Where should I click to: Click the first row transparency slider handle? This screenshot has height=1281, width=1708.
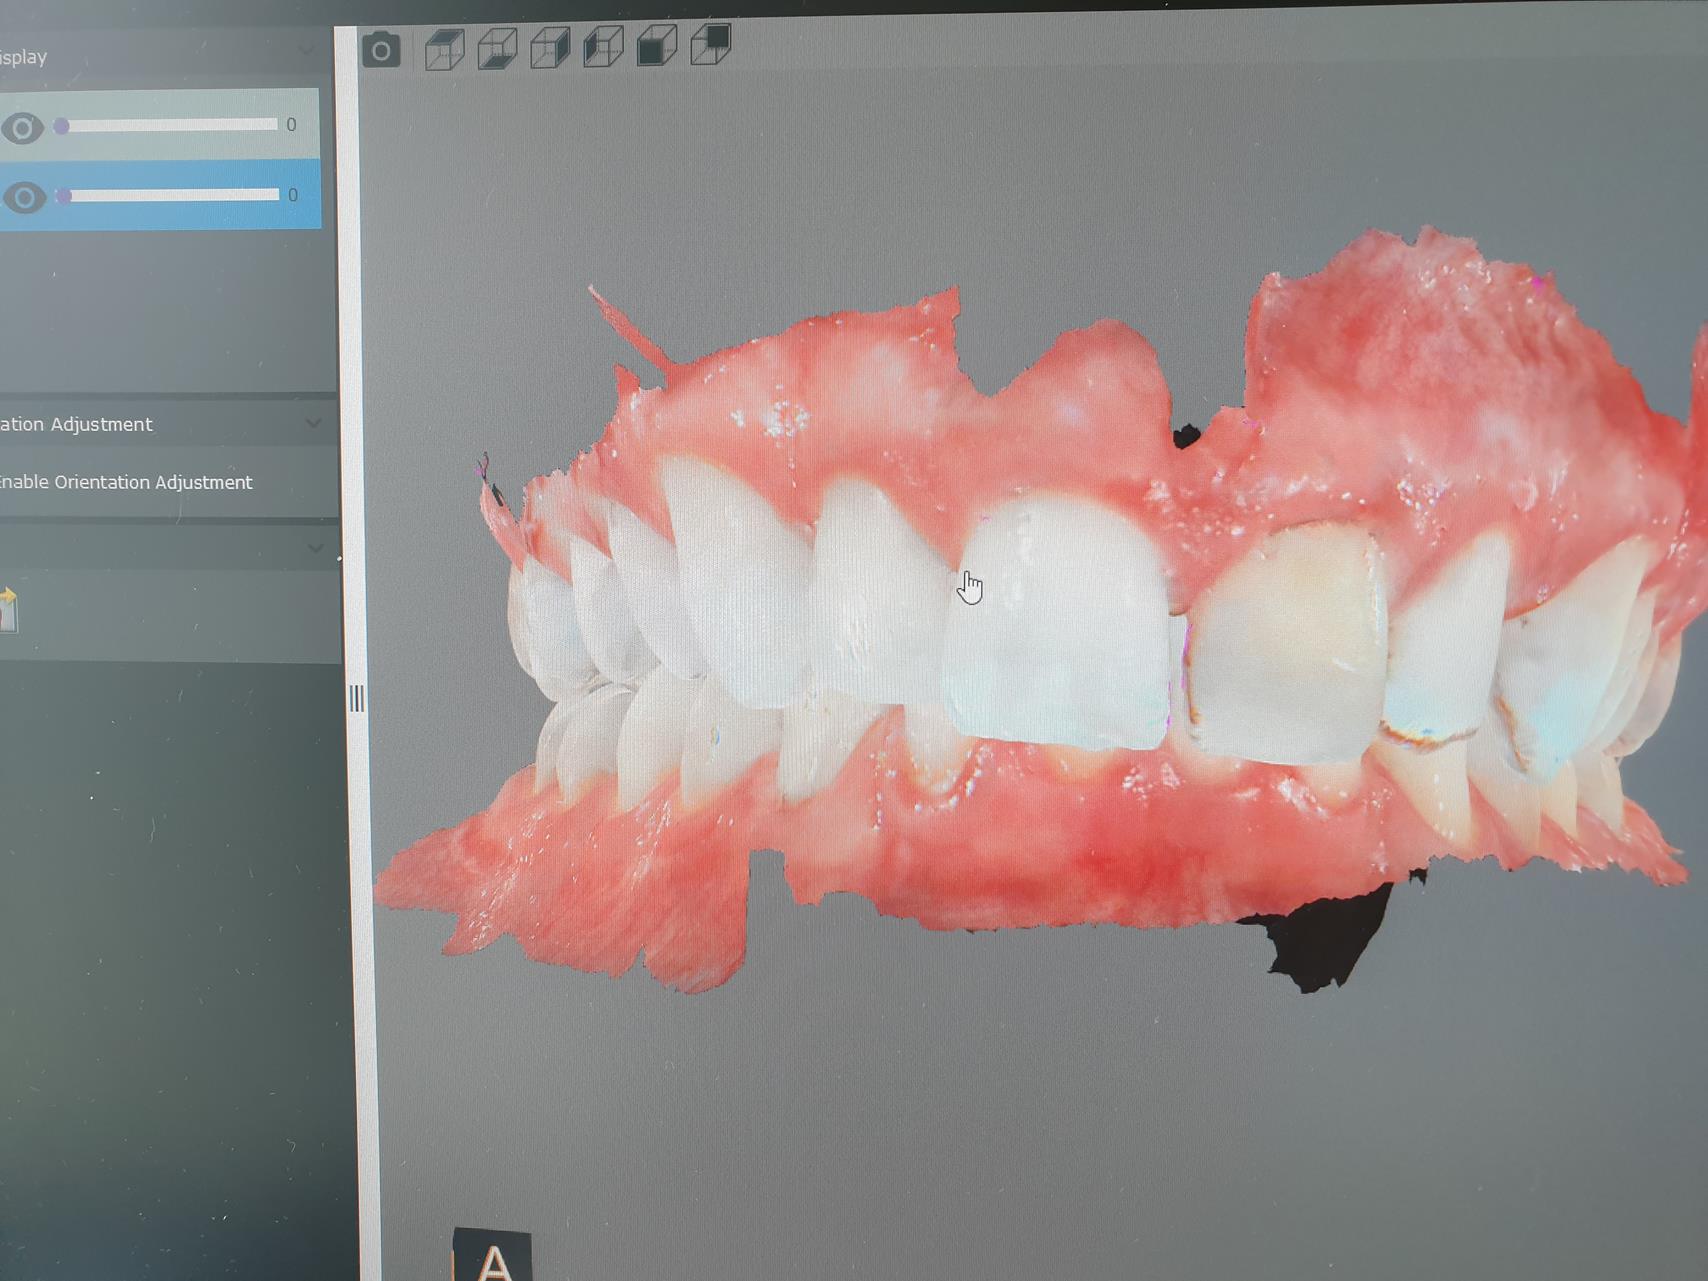click(x=62, y=126)
